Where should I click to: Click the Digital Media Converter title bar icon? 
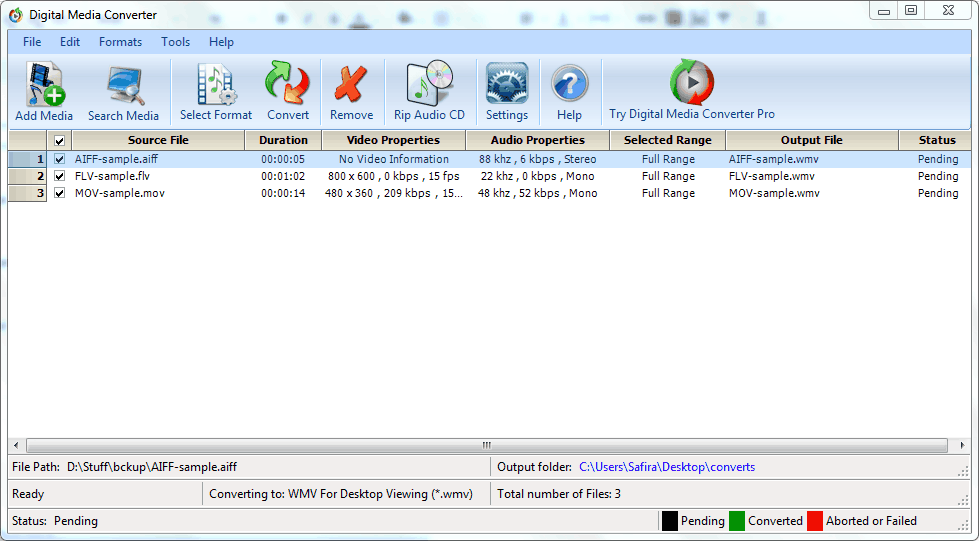click(16, 14)
